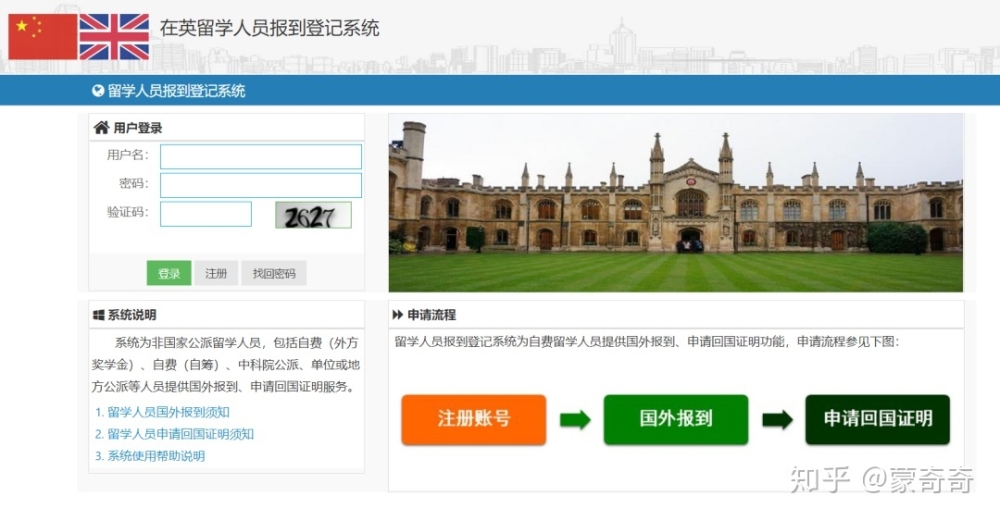Image resolution: width=1000 pixels, height=521 pixels.
Task: Click the home icon beside 用户登录
Action: 101,128
